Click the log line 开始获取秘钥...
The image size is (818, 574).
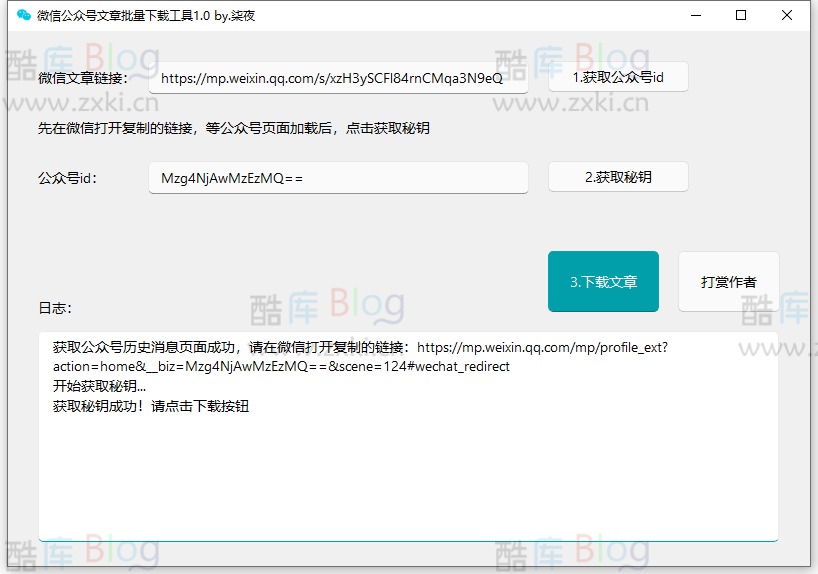pyautogui.click(x=99, y=386)
